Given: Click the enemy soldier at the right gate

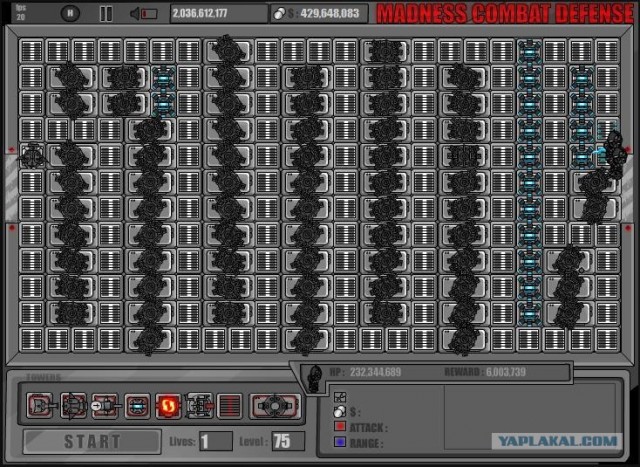Looking at the screenshot, I should (x=616, y=154).
